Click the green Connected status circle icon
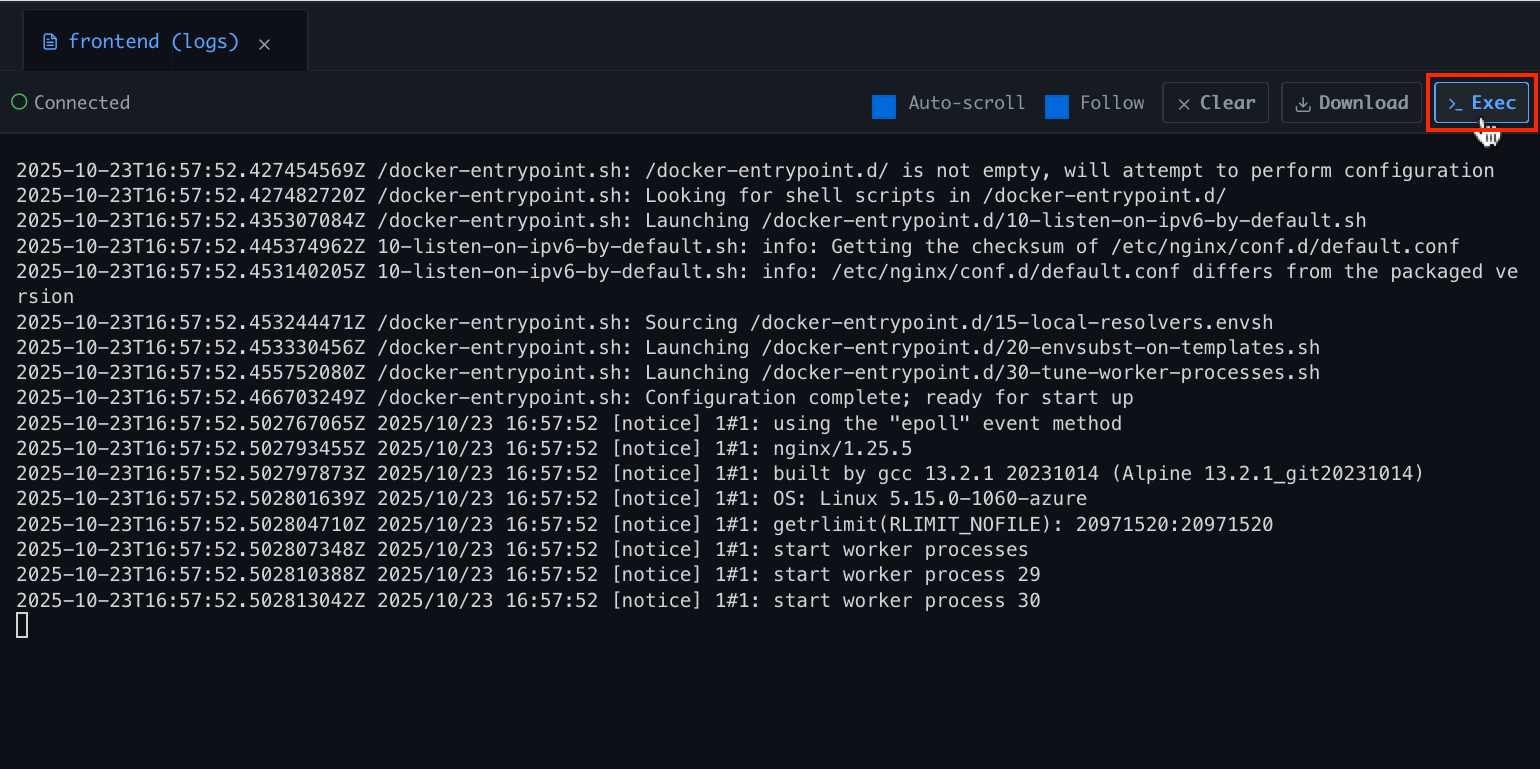Screen dimensions: 1540x769 19,102
